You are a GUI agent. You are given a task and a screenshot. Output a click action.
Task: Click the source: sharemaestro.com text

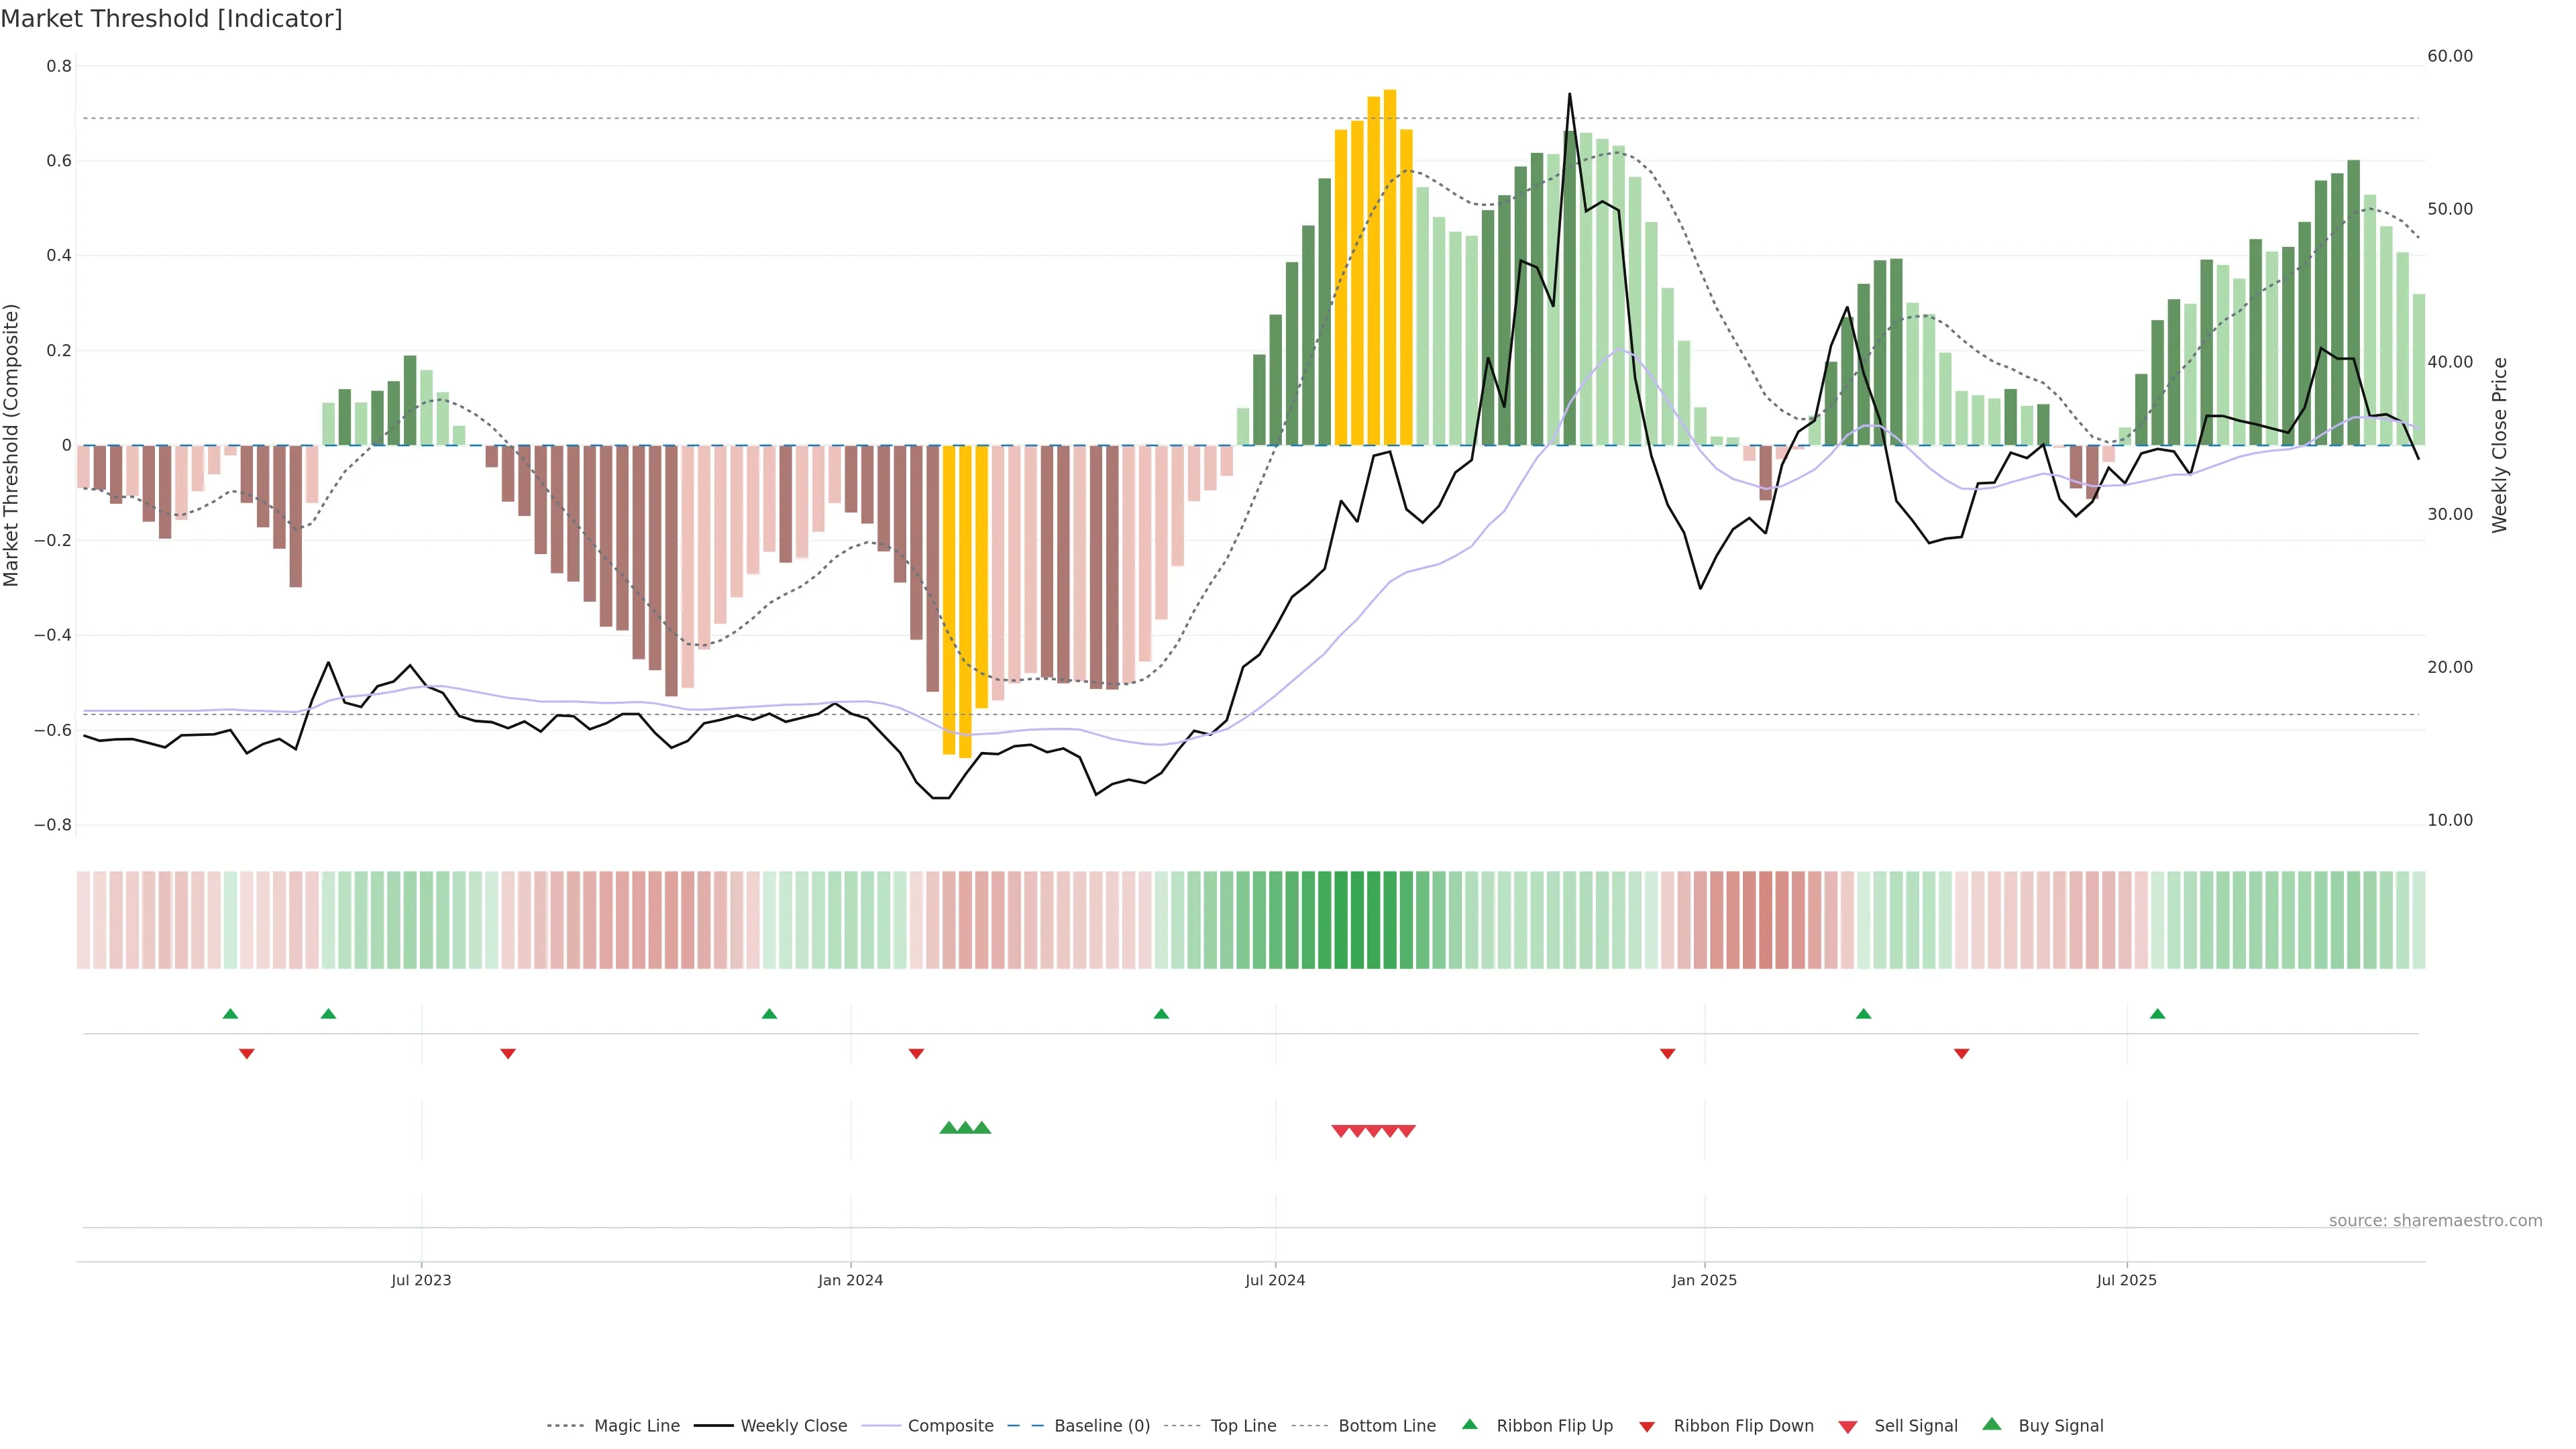tap(2435, 1221)
